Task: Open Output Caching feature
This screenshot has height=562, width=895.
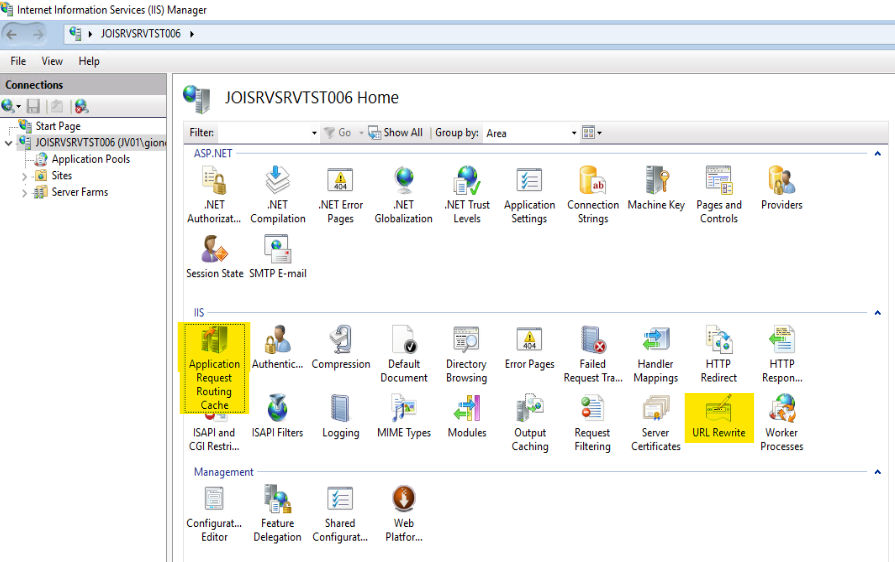Action: coord(530,423)
